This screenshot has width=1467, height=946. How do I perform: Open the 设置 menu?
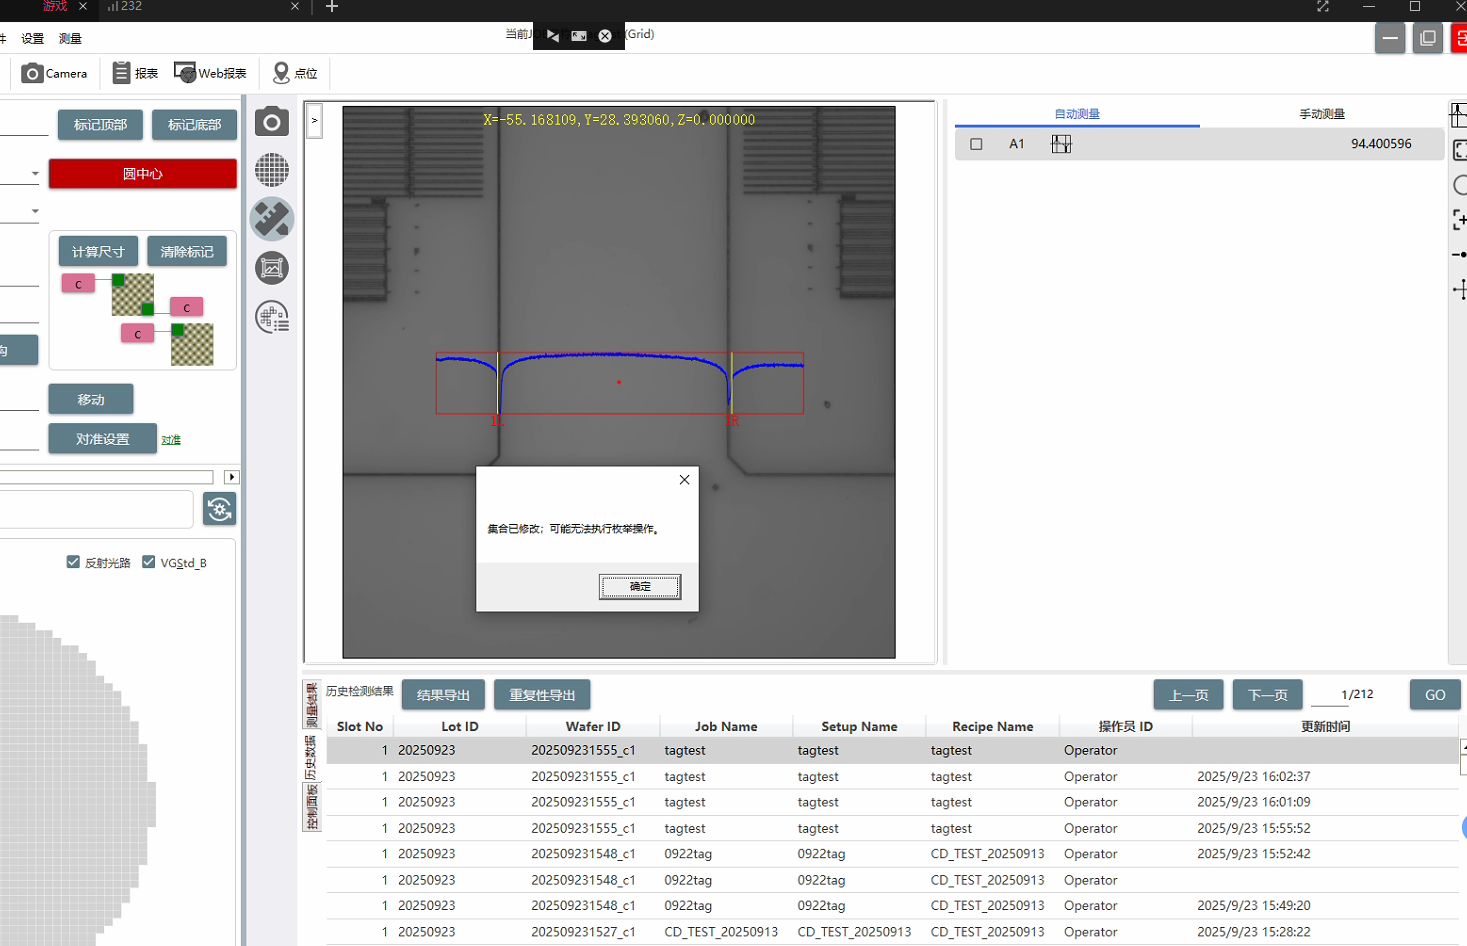click(33, 39)
